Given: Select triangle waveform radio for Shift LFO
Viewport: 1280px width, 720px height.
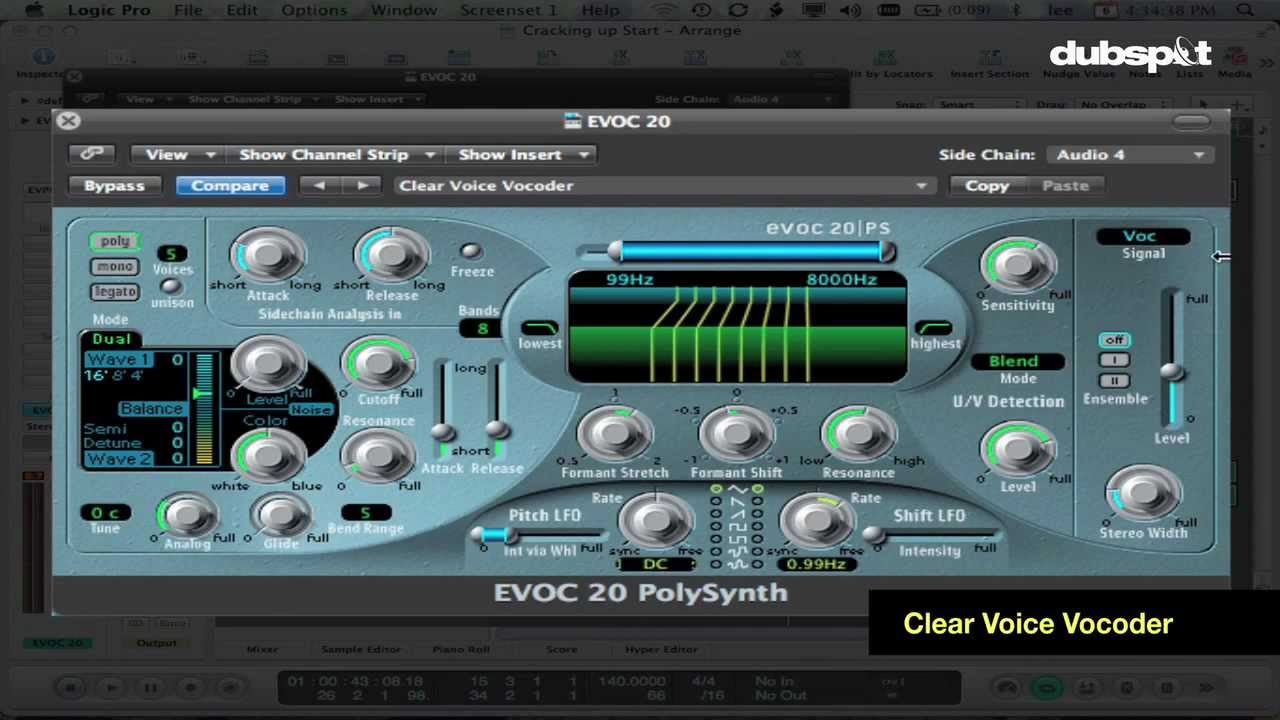Looking at the screenshot, I should point(758,489).
